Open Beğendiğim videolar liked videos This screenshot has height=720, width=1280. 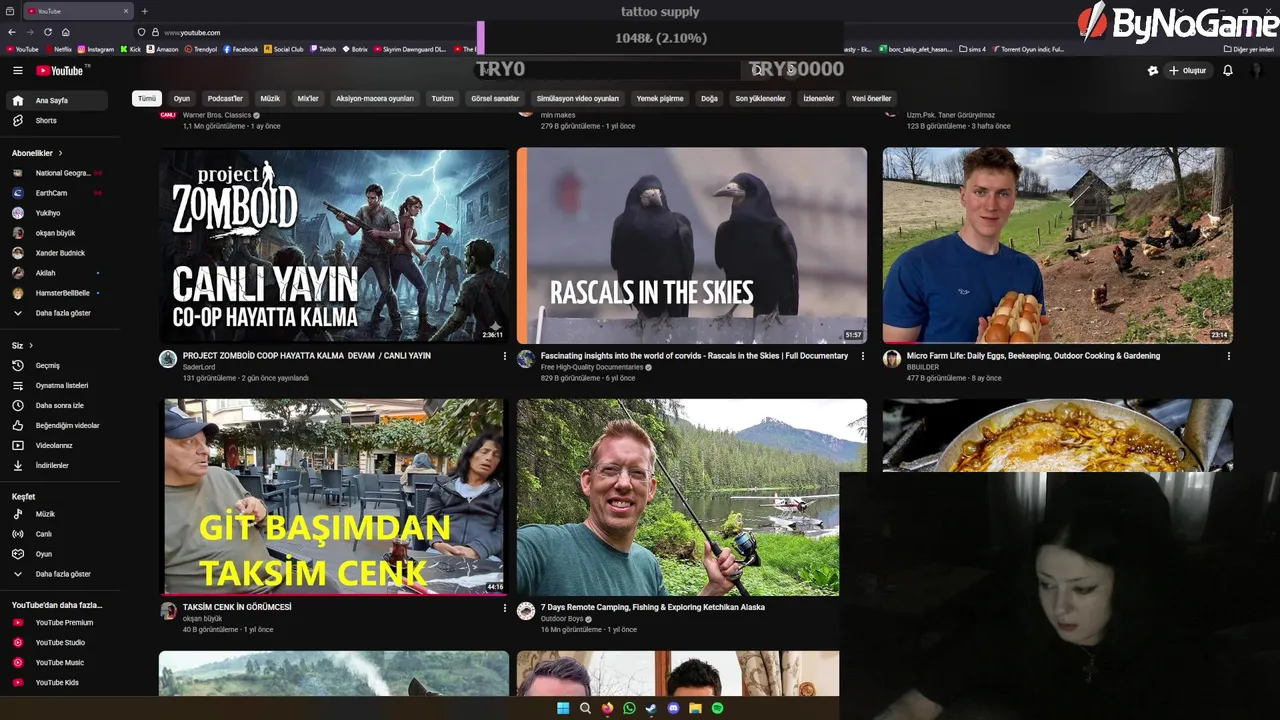tap(55, 426)
